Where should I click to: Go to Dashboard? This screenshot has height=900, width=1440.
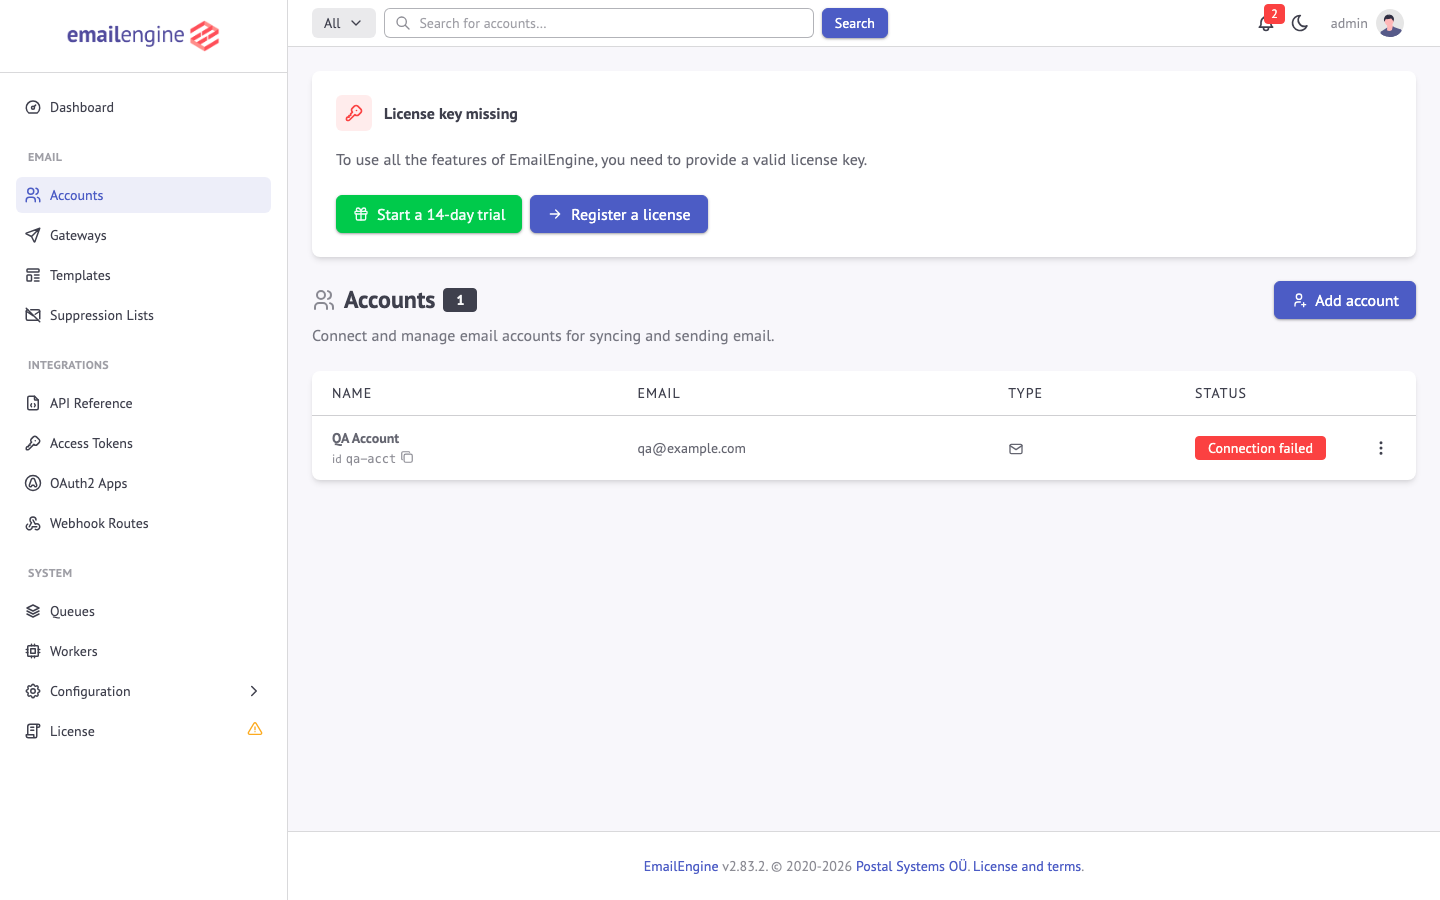coord(143,107)
